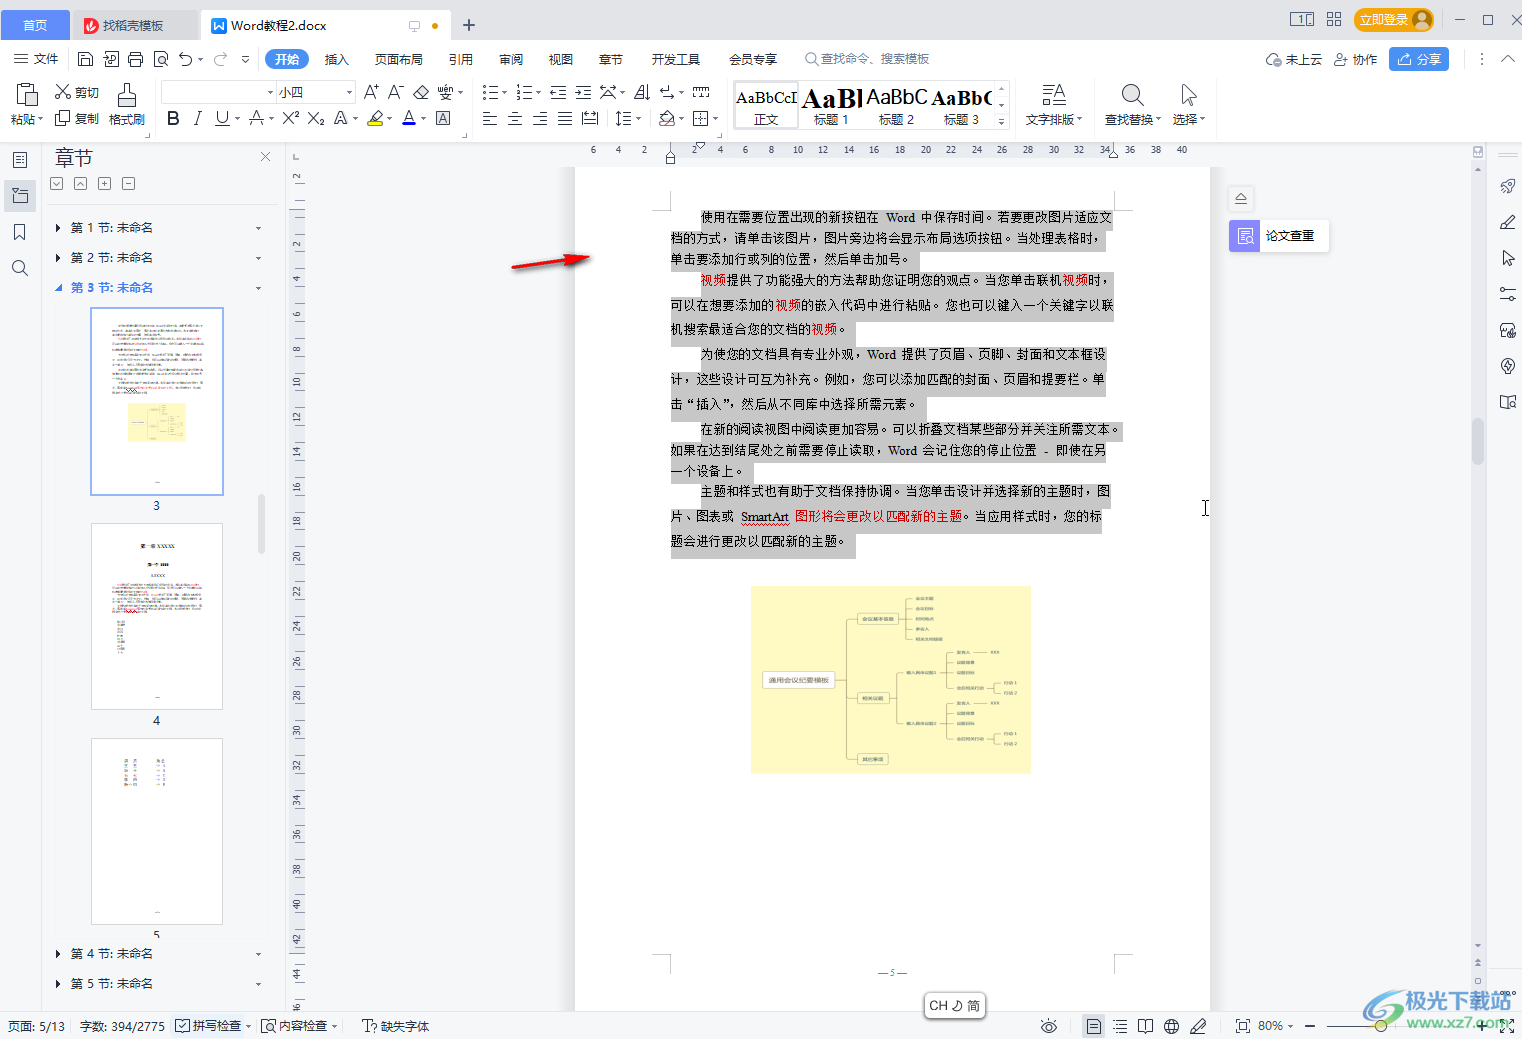This screenshot has width=1522, height=1039.
Task: Activate the Format Painter 格式刷
Action: pyautogui.click(x=127, y=105)
